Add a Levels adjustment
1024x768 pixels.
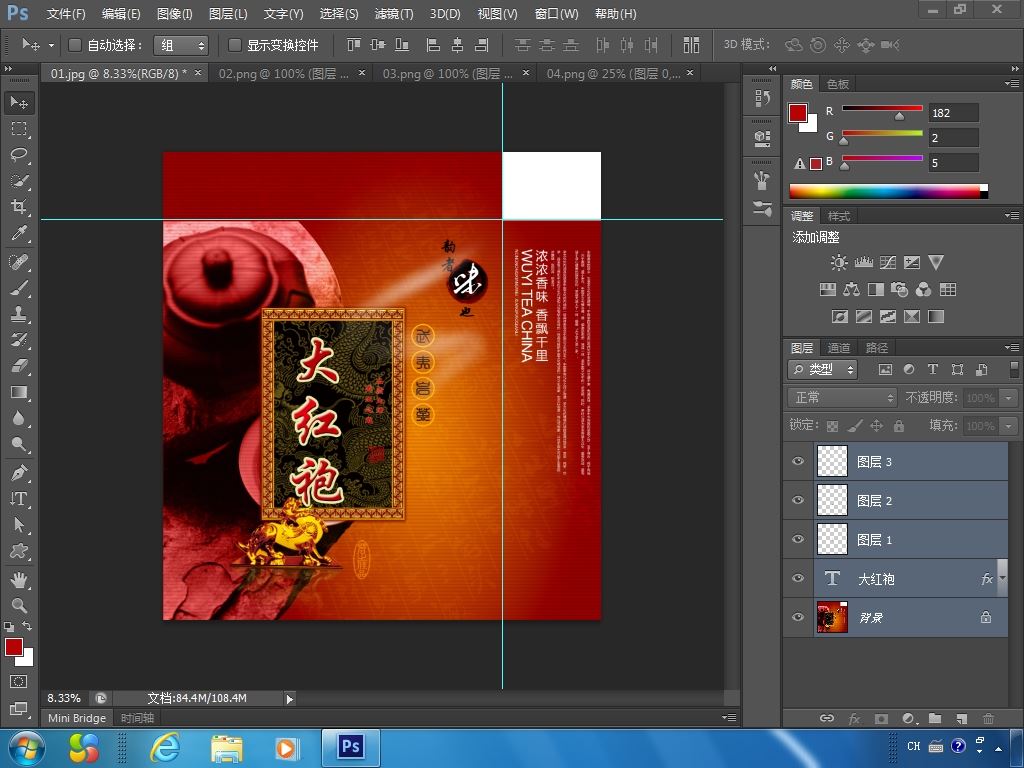point(863,263)
